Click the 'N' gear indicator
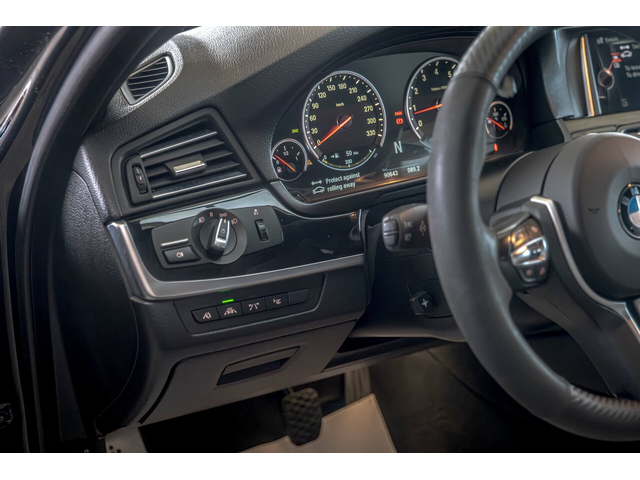 tap(398, 147)
